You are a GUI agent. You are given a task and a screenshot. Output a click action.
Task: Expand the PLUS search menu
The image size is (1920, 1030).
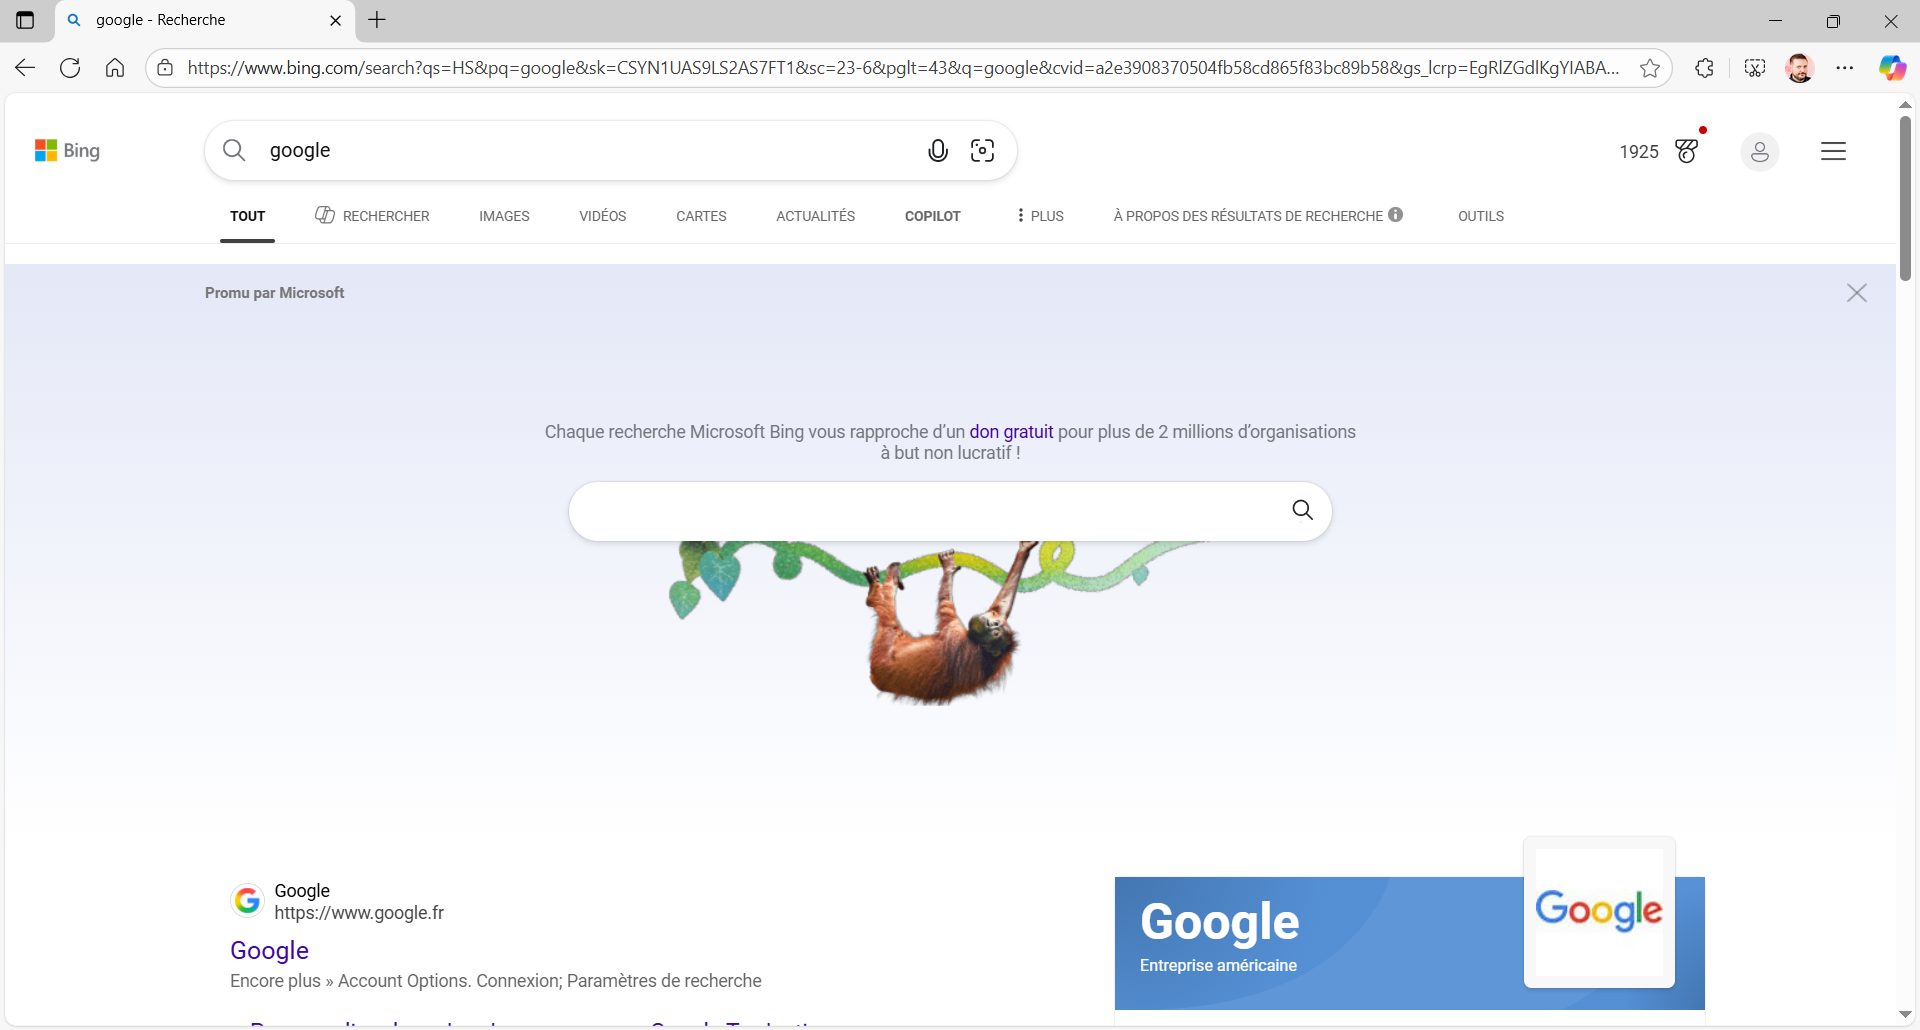tap(1038, 215)
